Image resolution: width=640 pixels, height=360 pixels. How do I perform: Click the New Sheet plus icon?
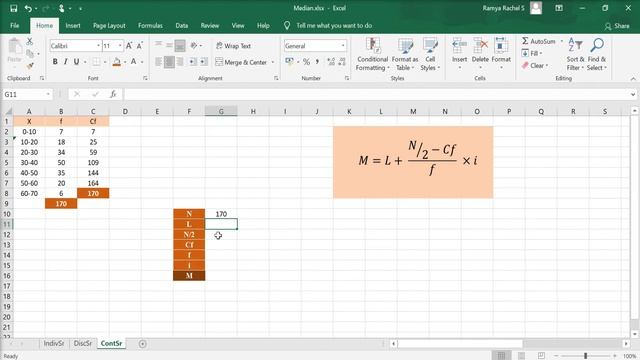coord(142,344)
